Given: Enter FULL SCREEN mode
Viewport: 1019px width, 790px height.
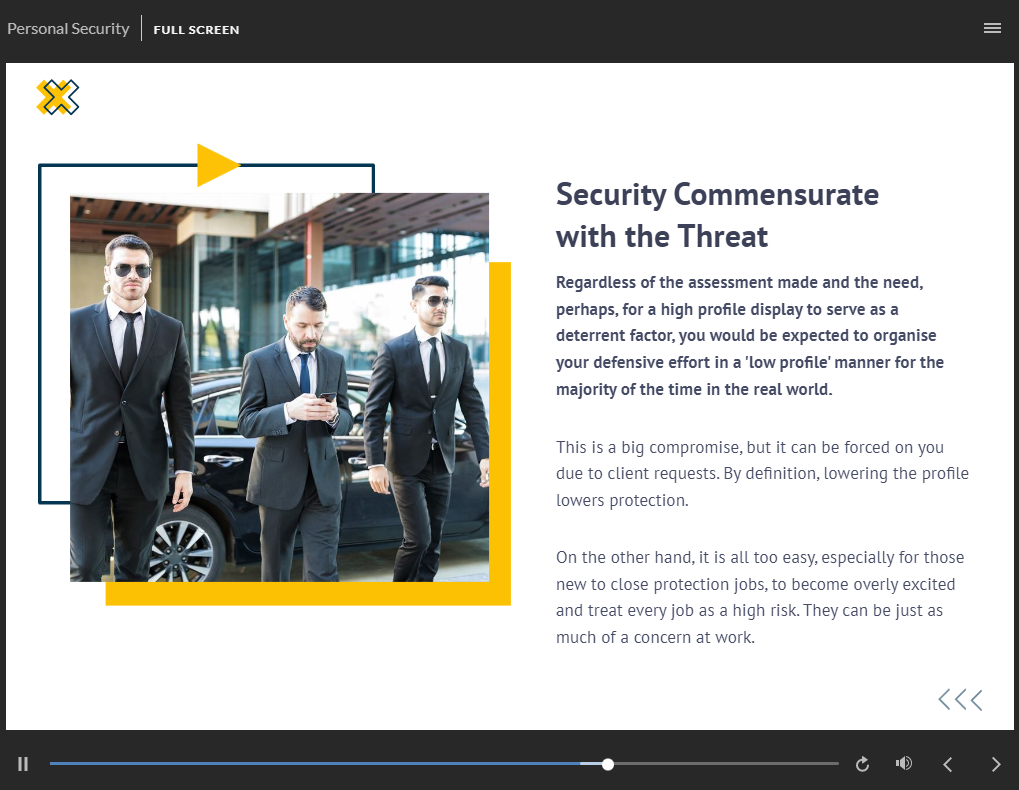Looking at the screenshot, I should 196,30.
